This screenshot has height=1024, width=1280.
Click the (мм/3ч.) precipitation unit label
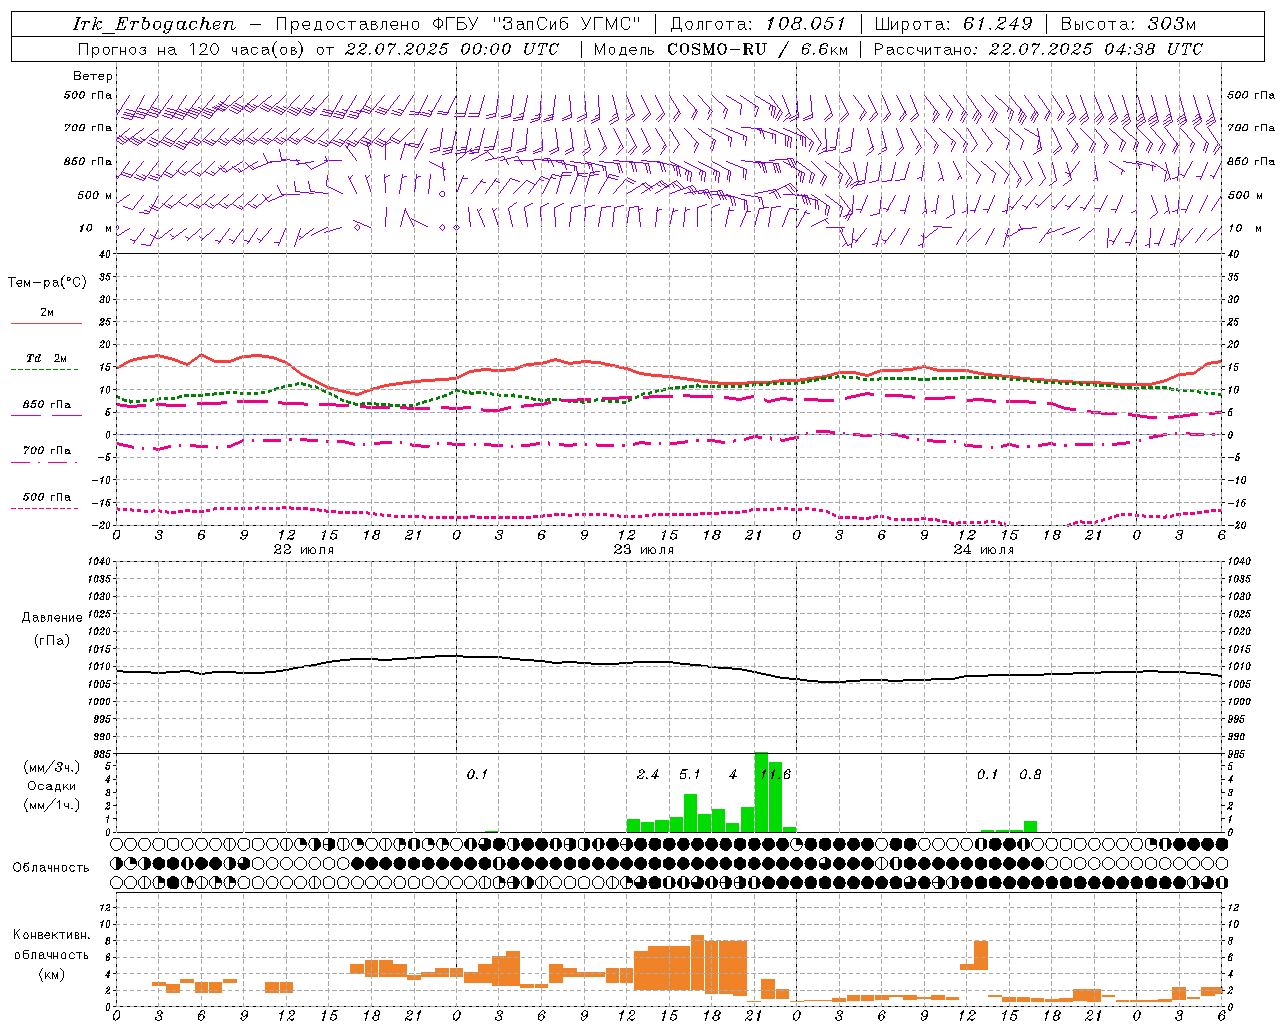(x=51, y=767)
